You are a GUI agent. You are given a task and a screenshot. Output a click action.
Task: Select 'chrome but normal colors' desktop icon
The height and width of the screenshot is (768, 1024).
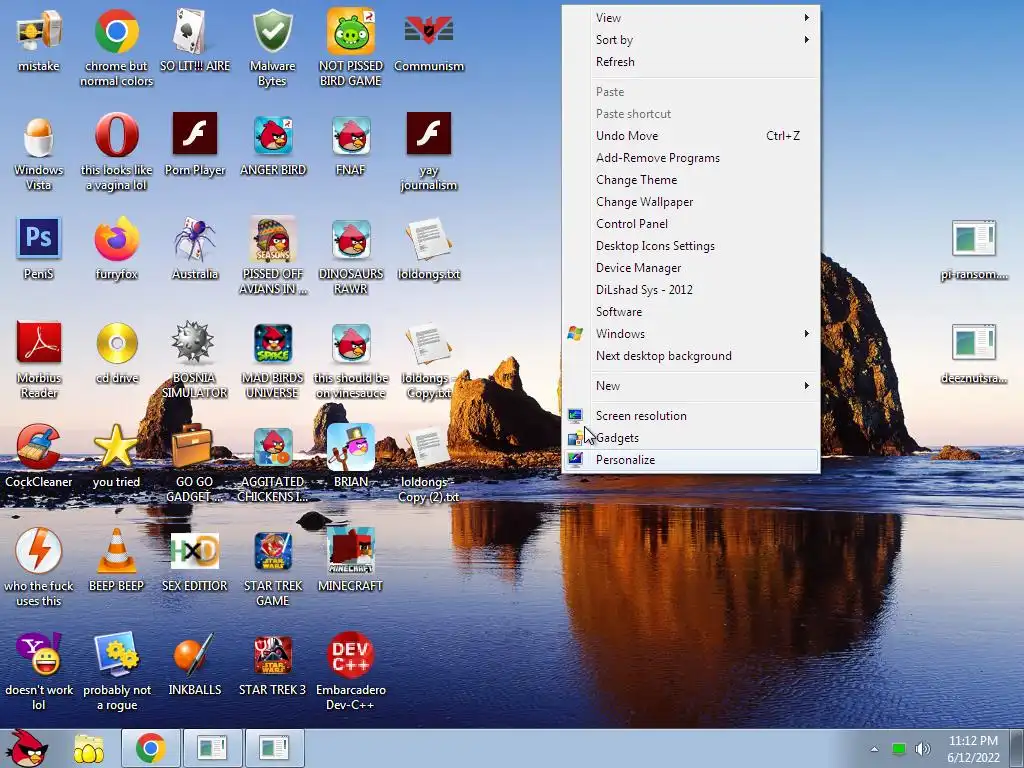tap(116, 47)
